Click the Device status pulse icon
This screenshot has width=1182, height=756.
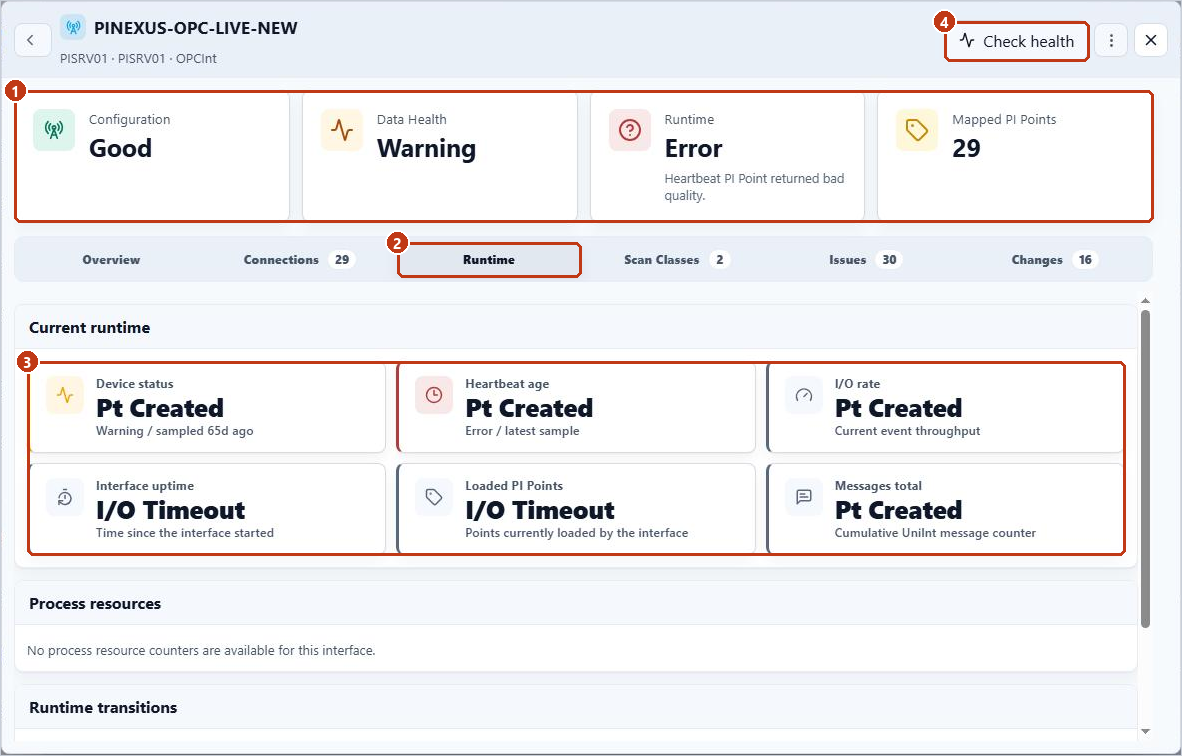click(x=65, y=395)
